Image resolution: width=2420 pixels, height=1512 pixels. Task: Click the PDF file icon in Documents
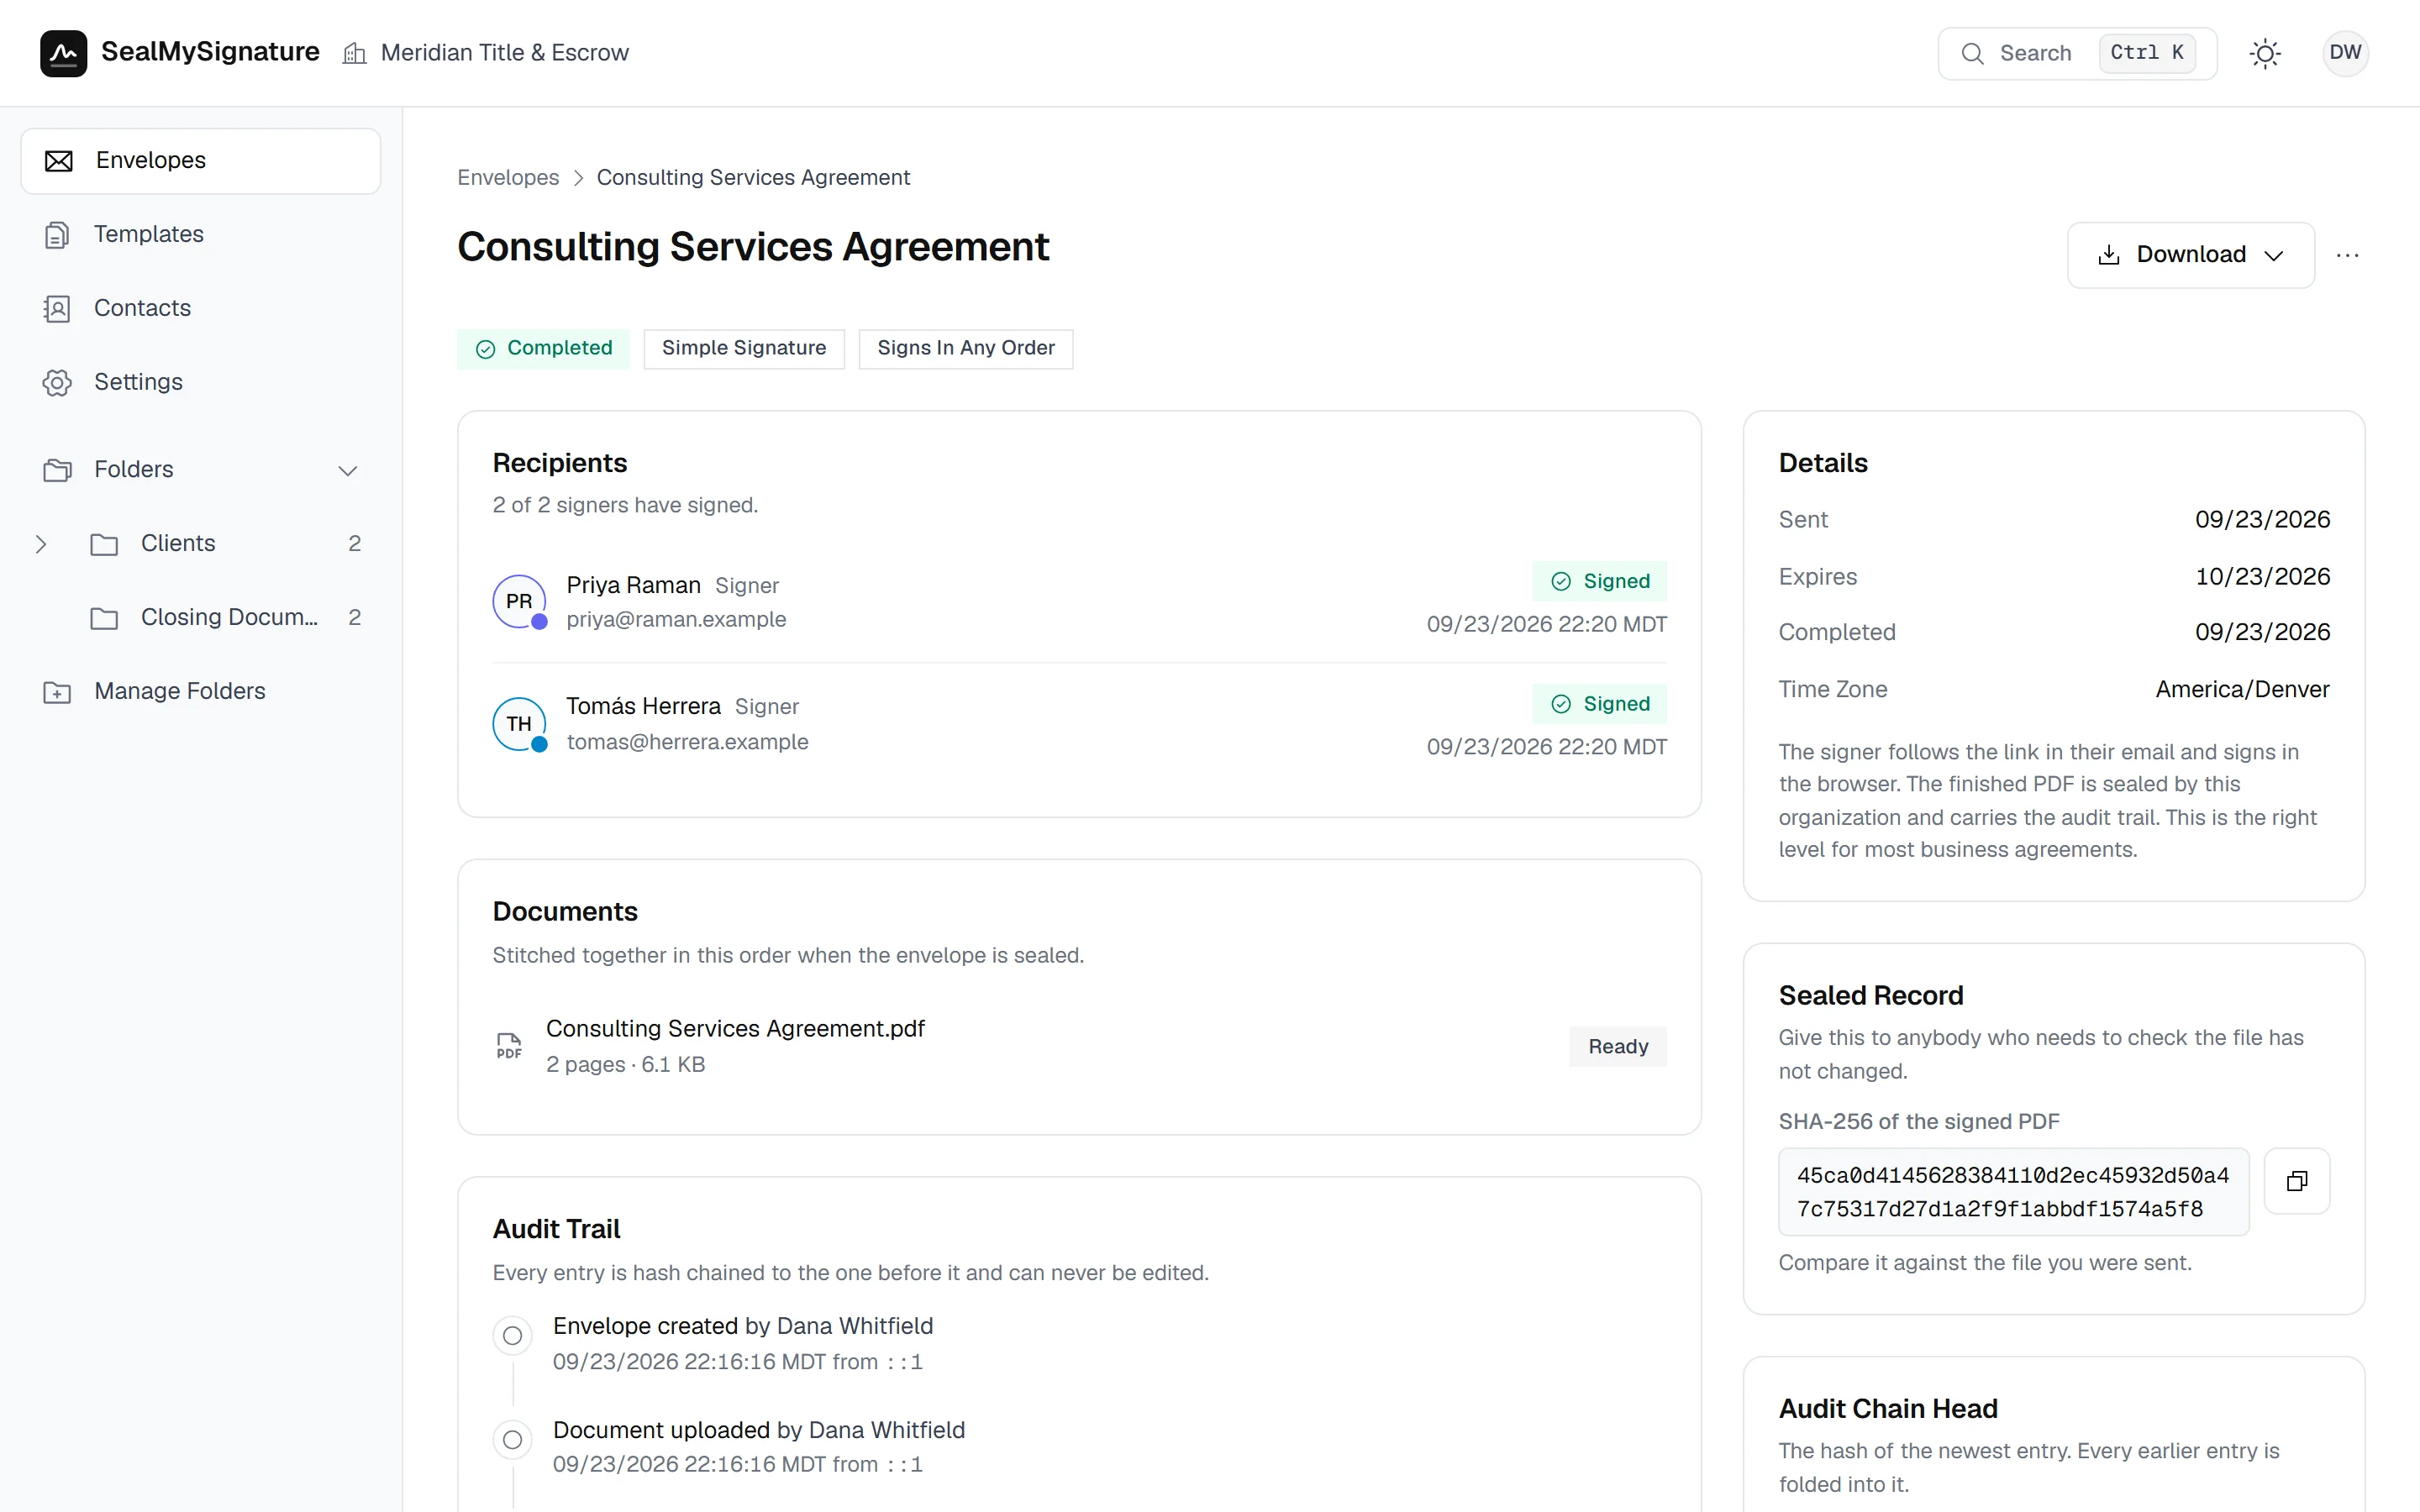pos(509,1046)
